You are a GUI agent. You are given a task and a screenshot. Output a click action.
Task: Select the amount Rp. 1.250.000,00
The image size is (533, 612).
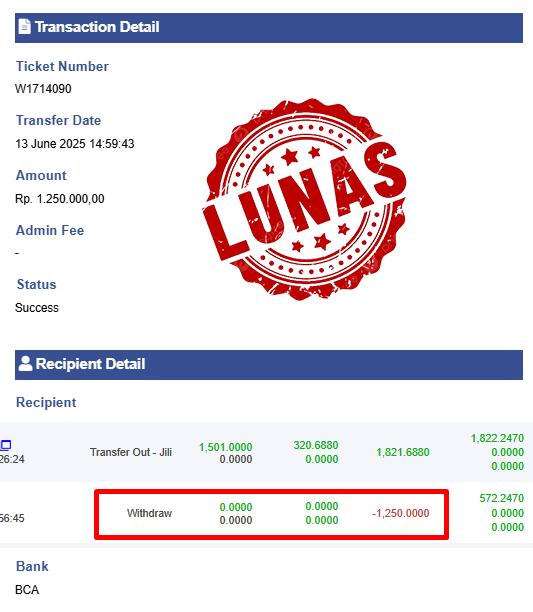pyautogui.click(x=60, y=199)
